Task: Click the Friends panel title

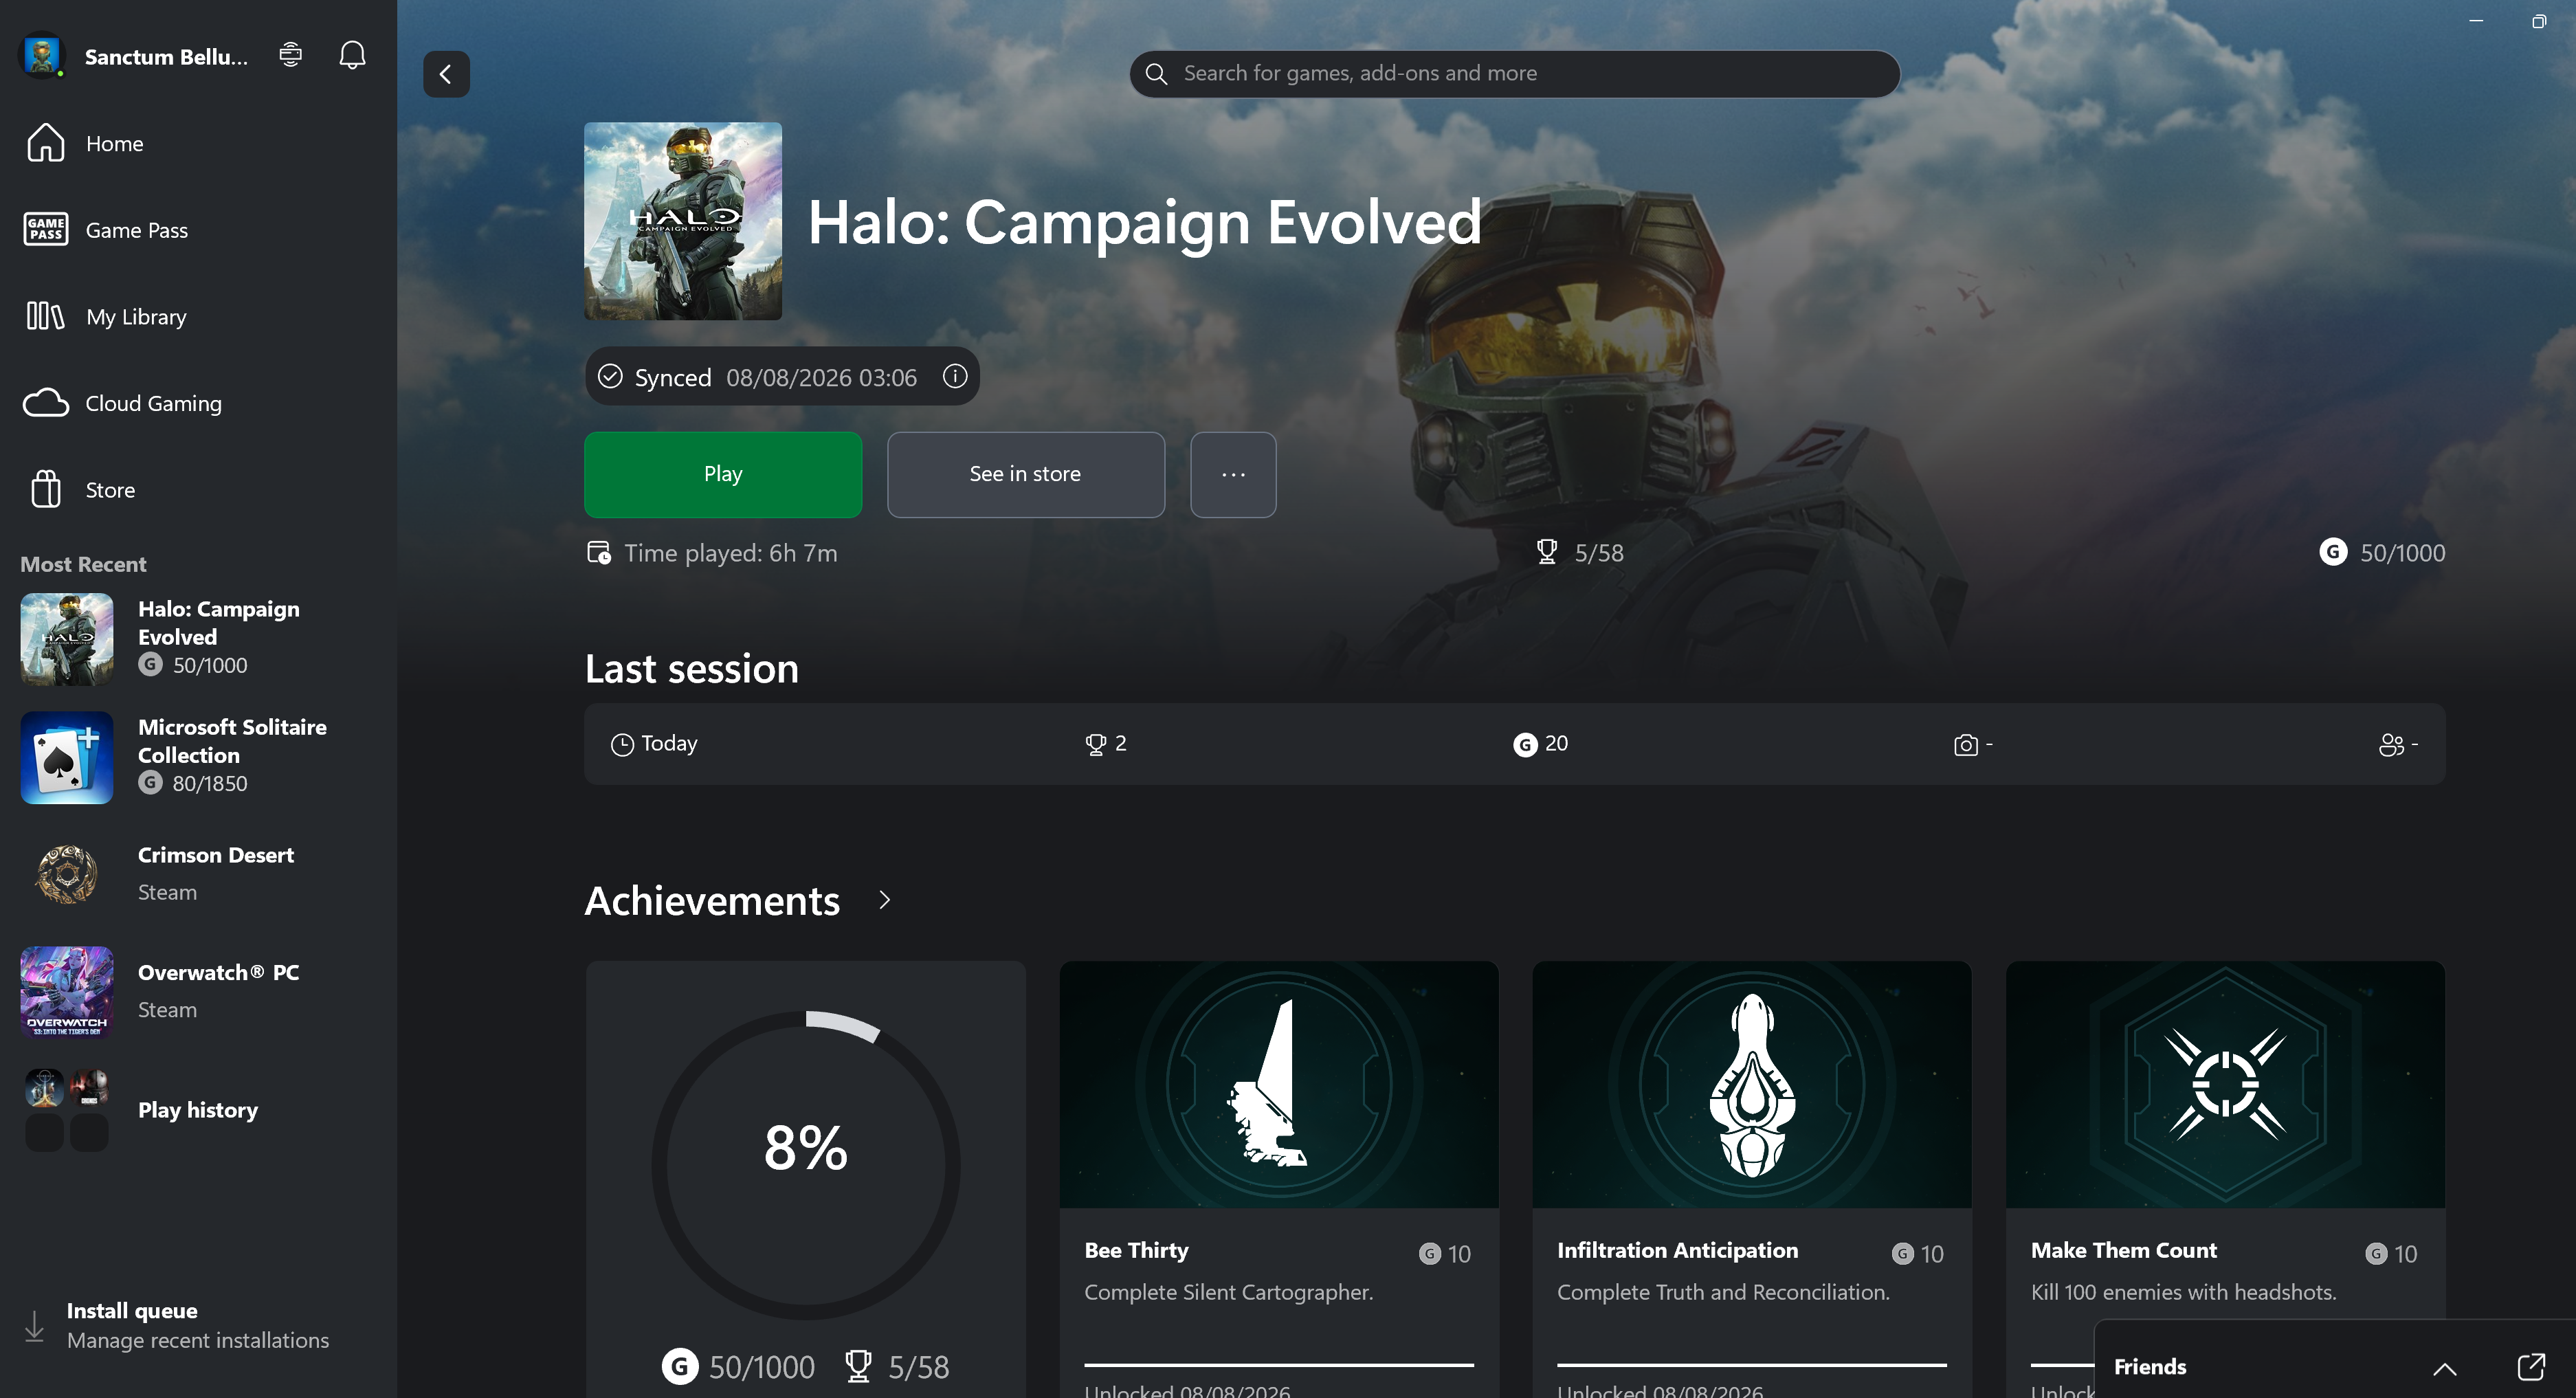Action: [x=2150, y=1367]
